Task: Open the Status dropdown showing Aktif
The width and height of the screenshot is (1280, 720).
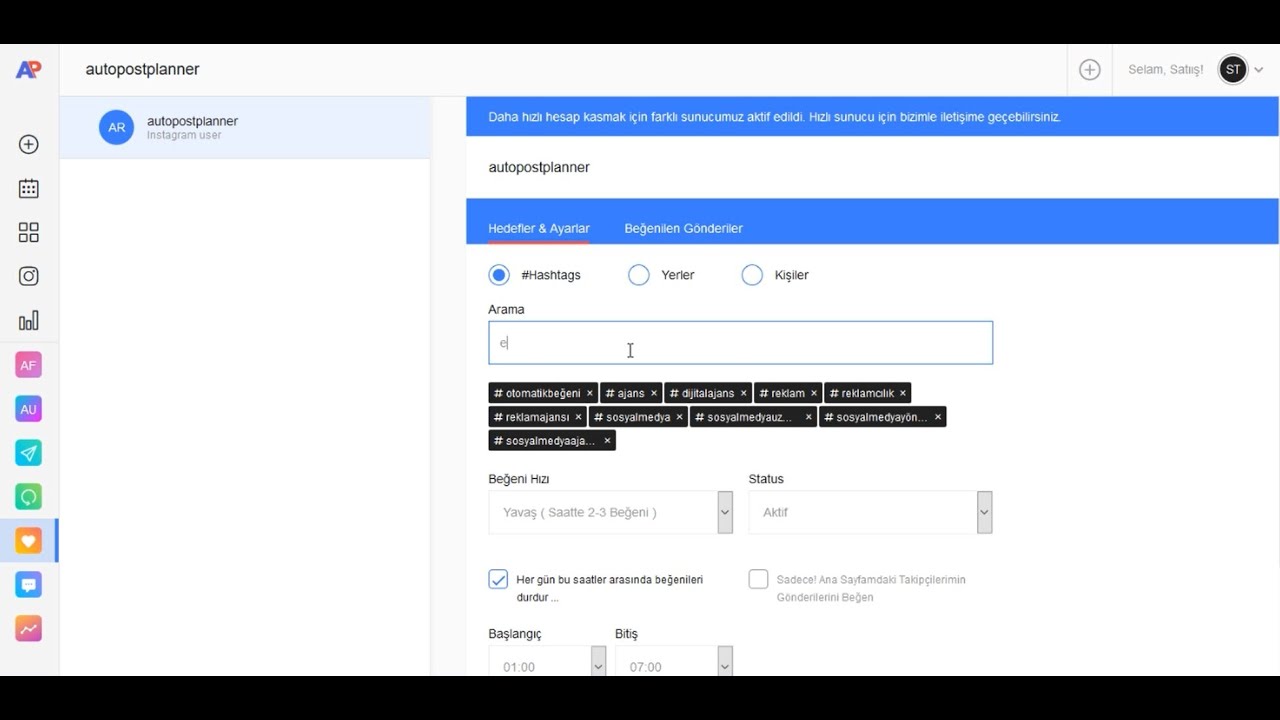Action: pos(870,512)
